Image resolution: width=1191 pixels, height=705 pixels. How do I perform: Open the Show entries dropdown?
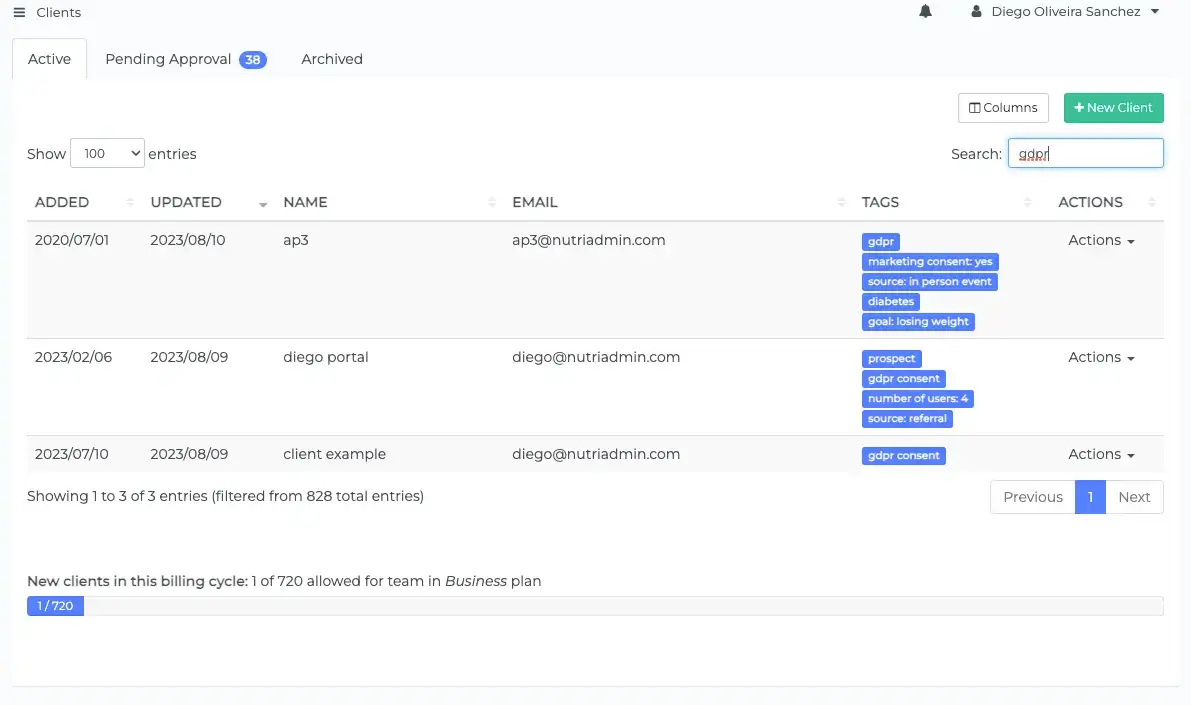pyautogui.click(x=107, y=153)
